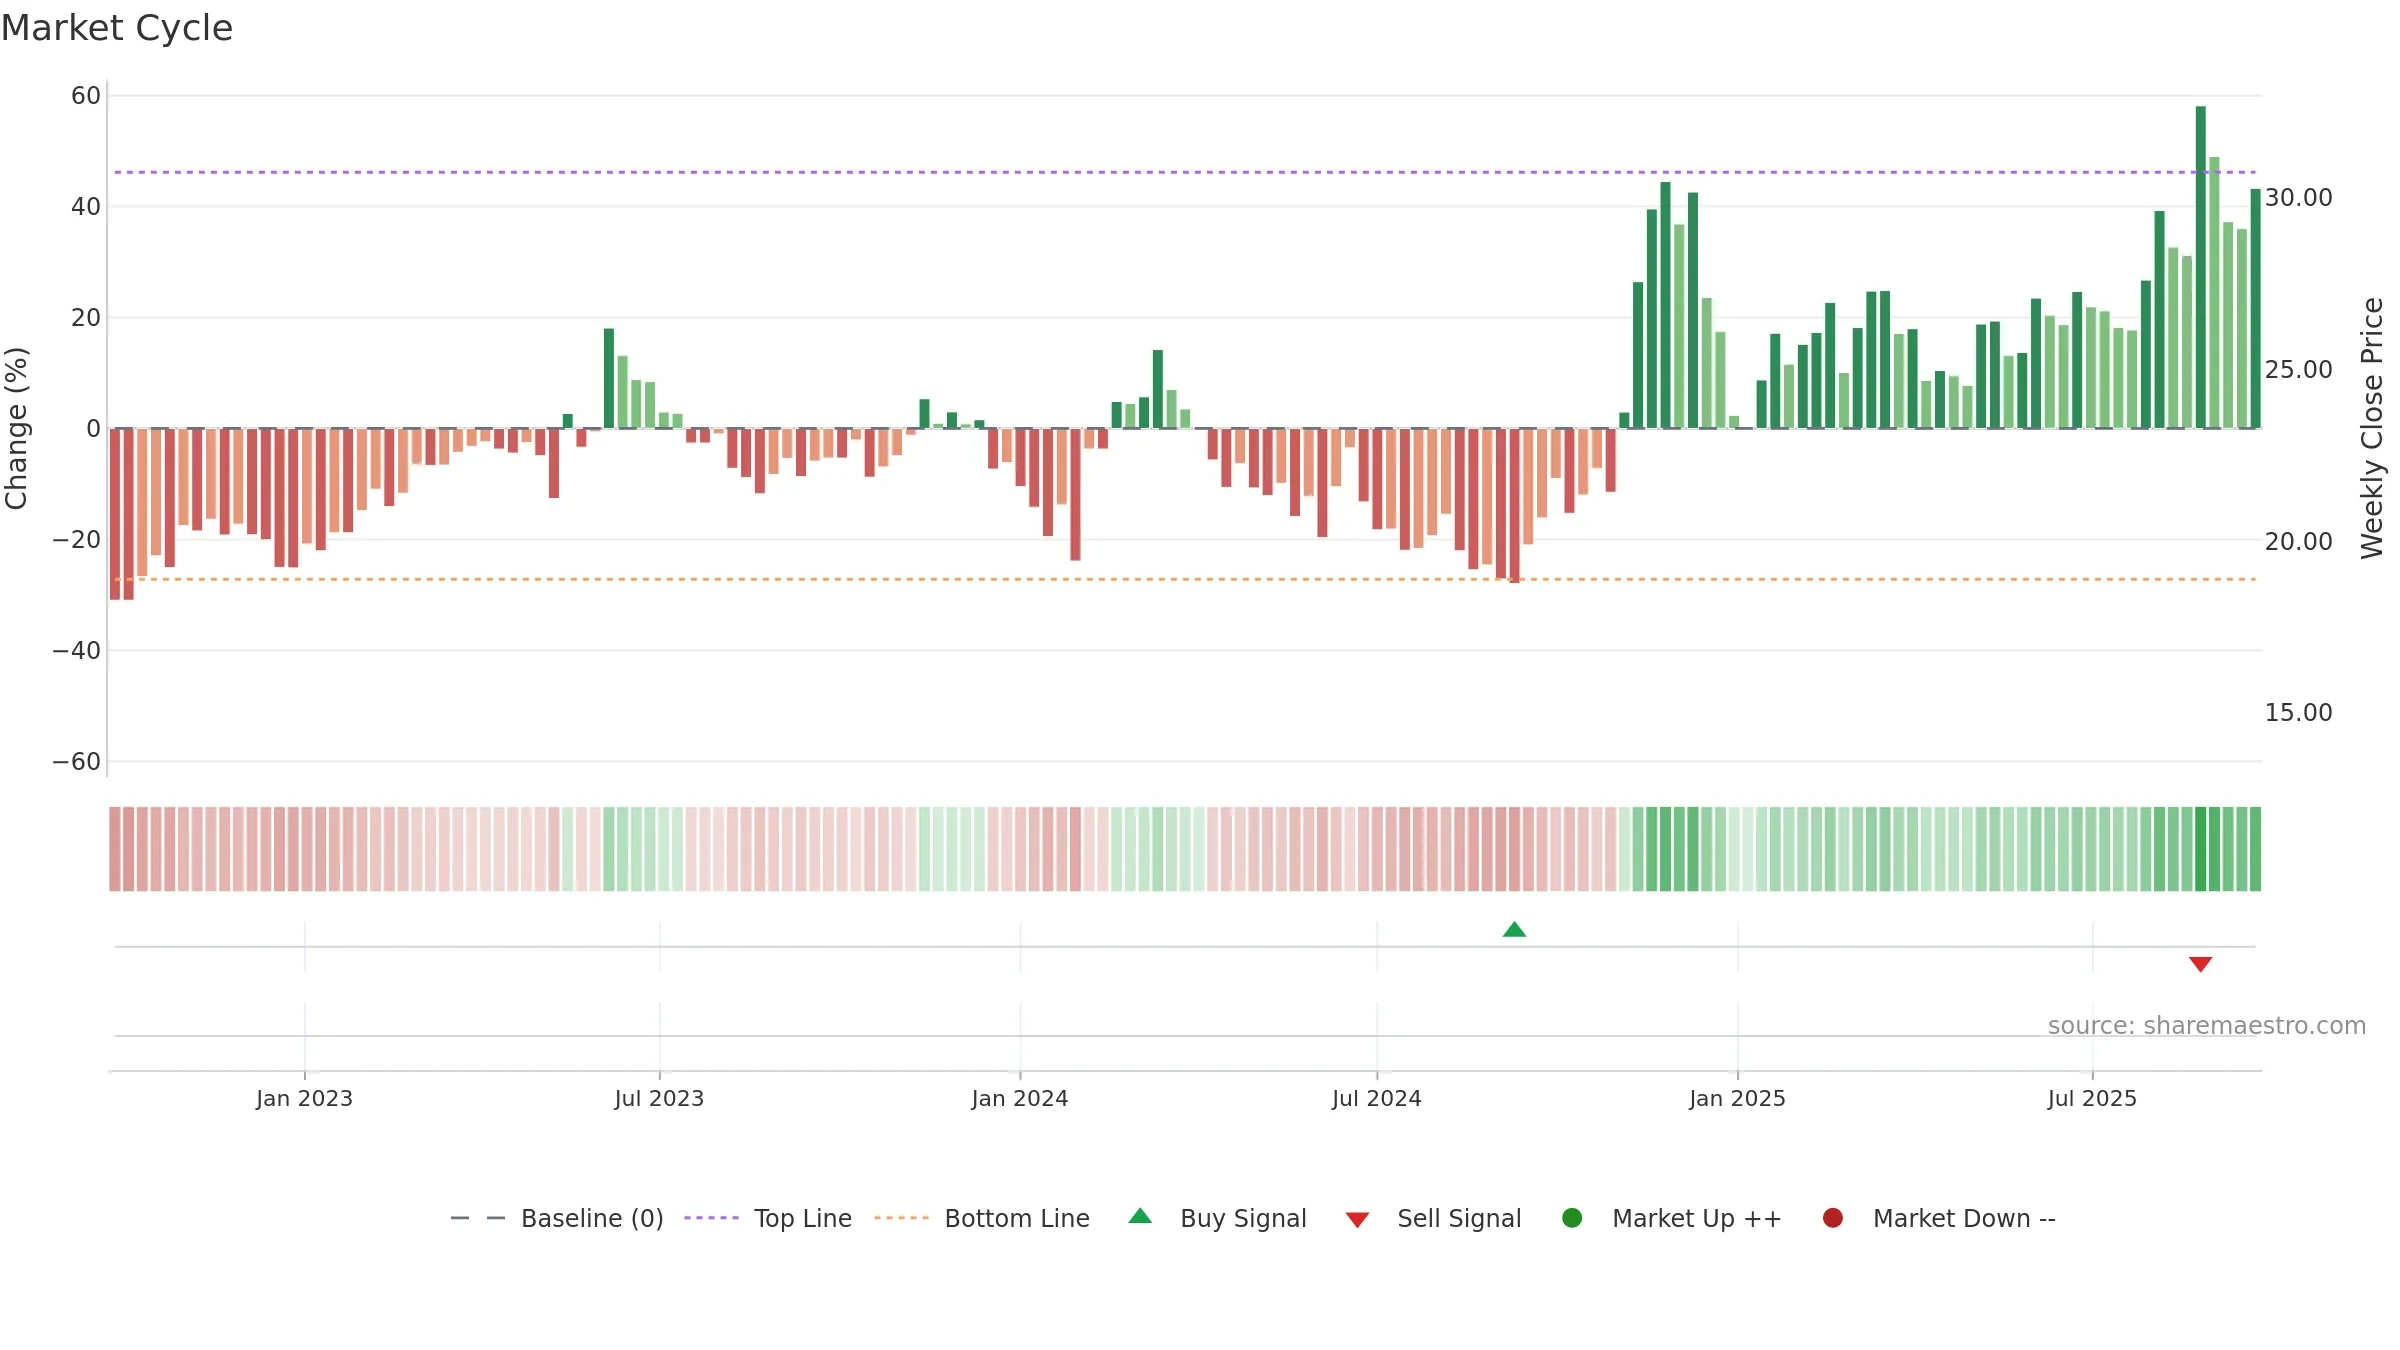Toggle the Sell Signal legend entry

click(1433, 1218)
